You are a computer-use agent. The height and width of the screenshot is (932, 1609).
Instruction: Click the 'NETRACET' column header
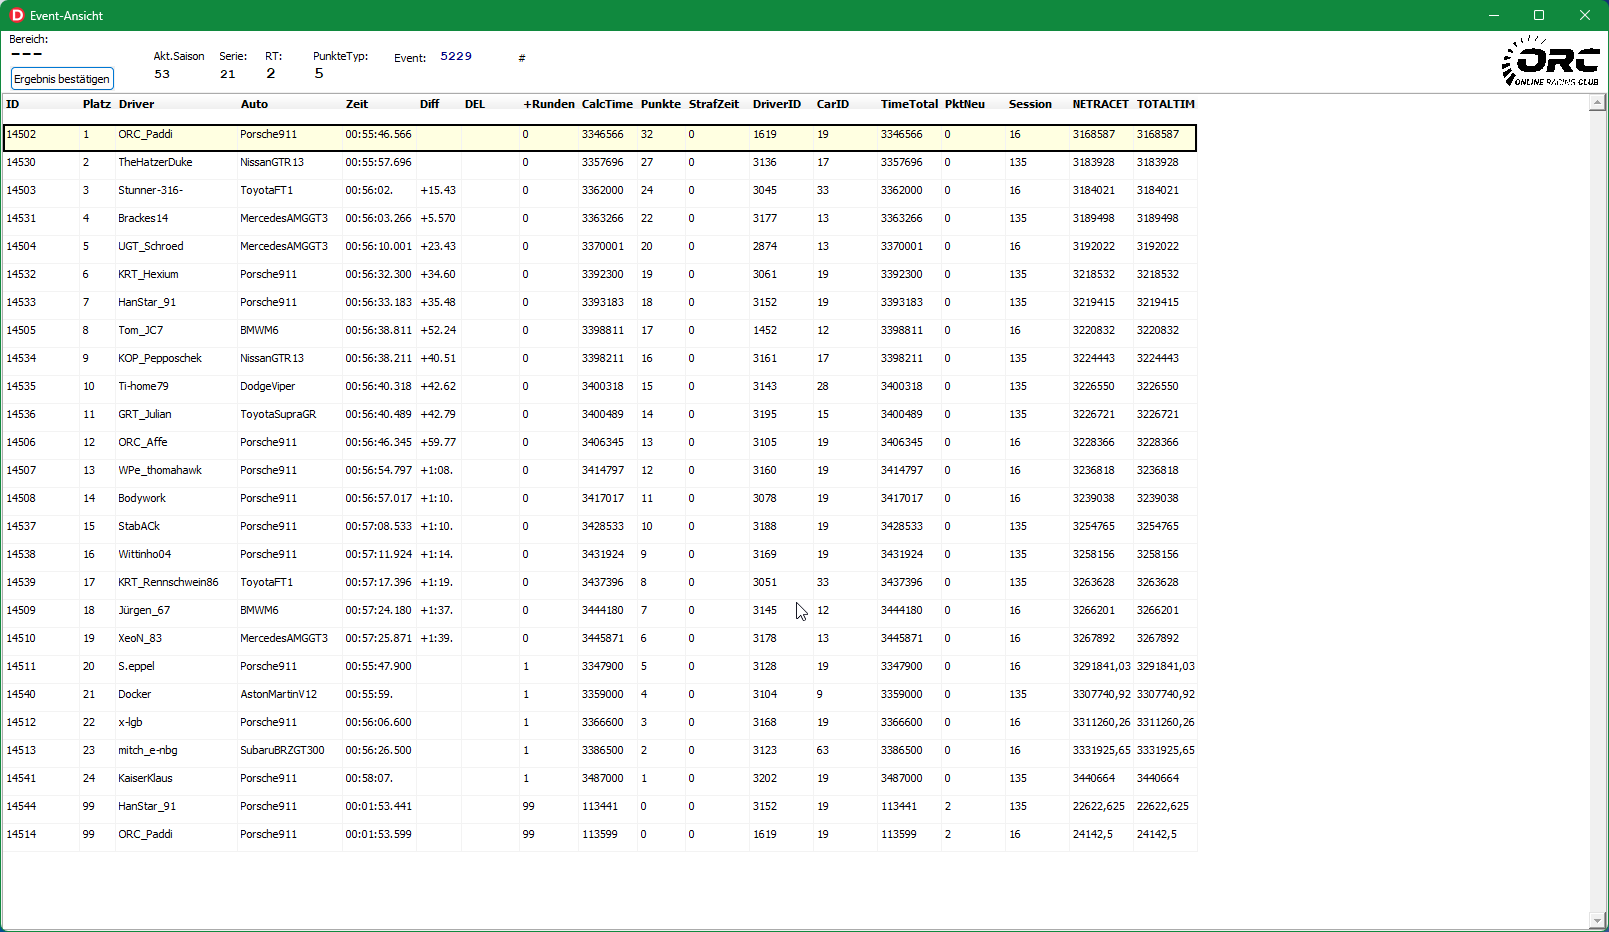pos(1100,104)
